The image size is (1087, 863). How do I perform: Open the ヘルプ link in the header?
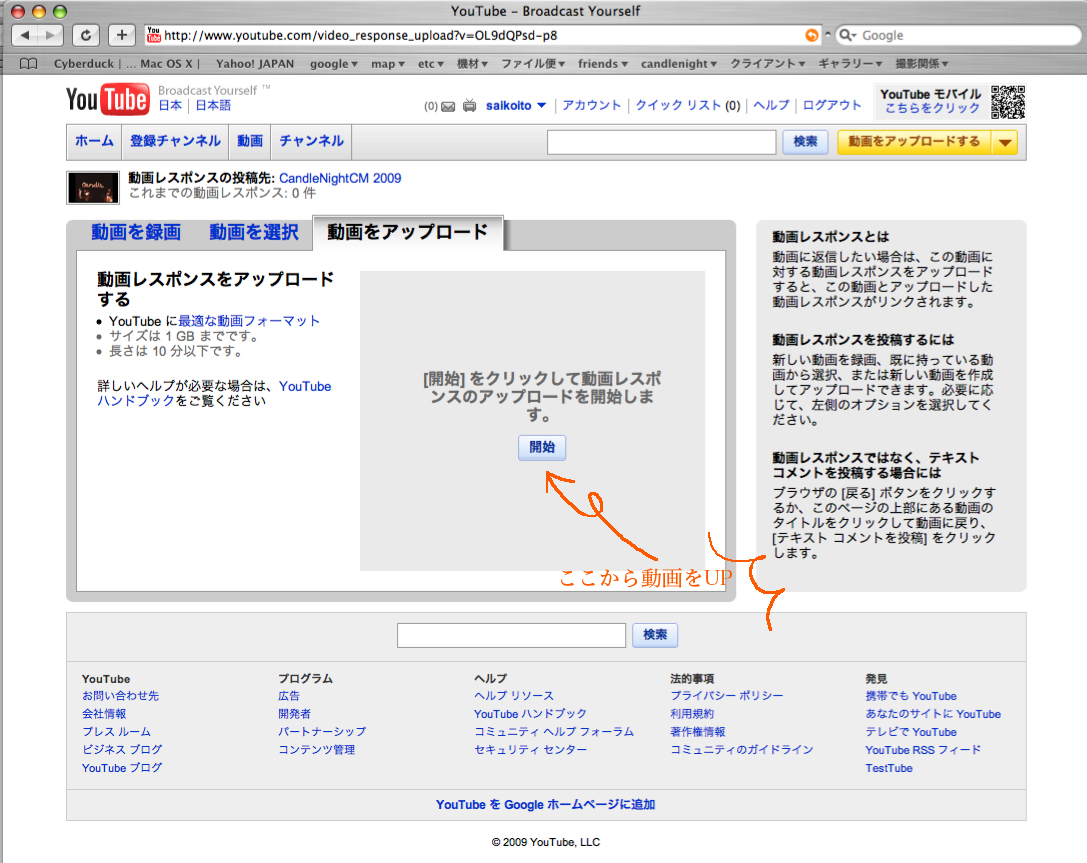point(772,105)
